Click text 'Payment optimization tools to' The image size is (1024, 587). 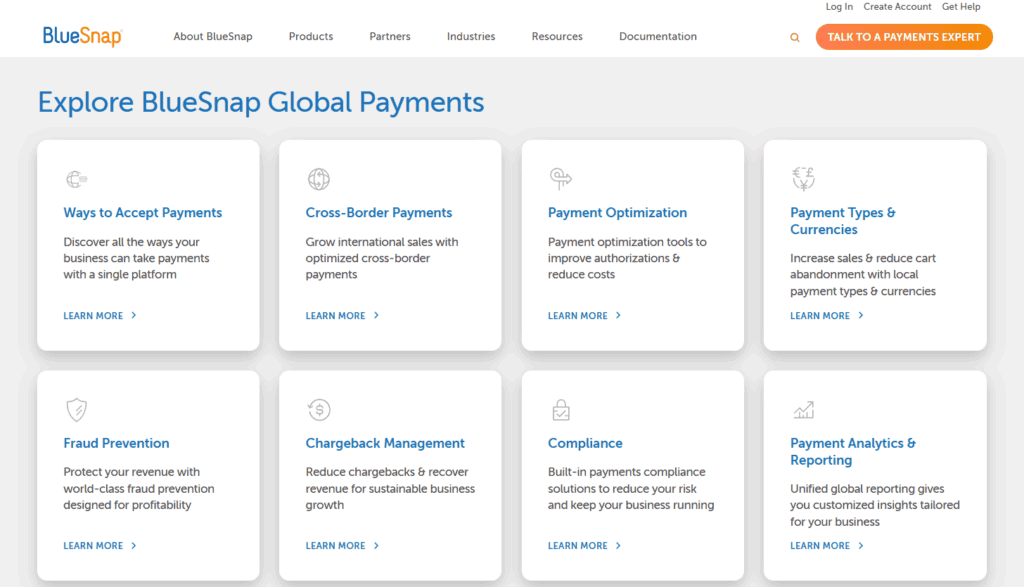(x=627, y=242)
